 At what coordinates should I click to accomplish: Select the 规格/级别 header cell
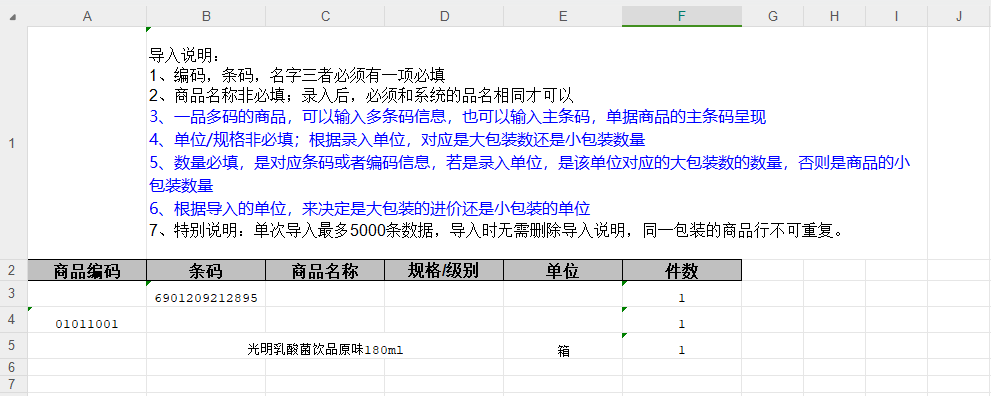[444, 270]
